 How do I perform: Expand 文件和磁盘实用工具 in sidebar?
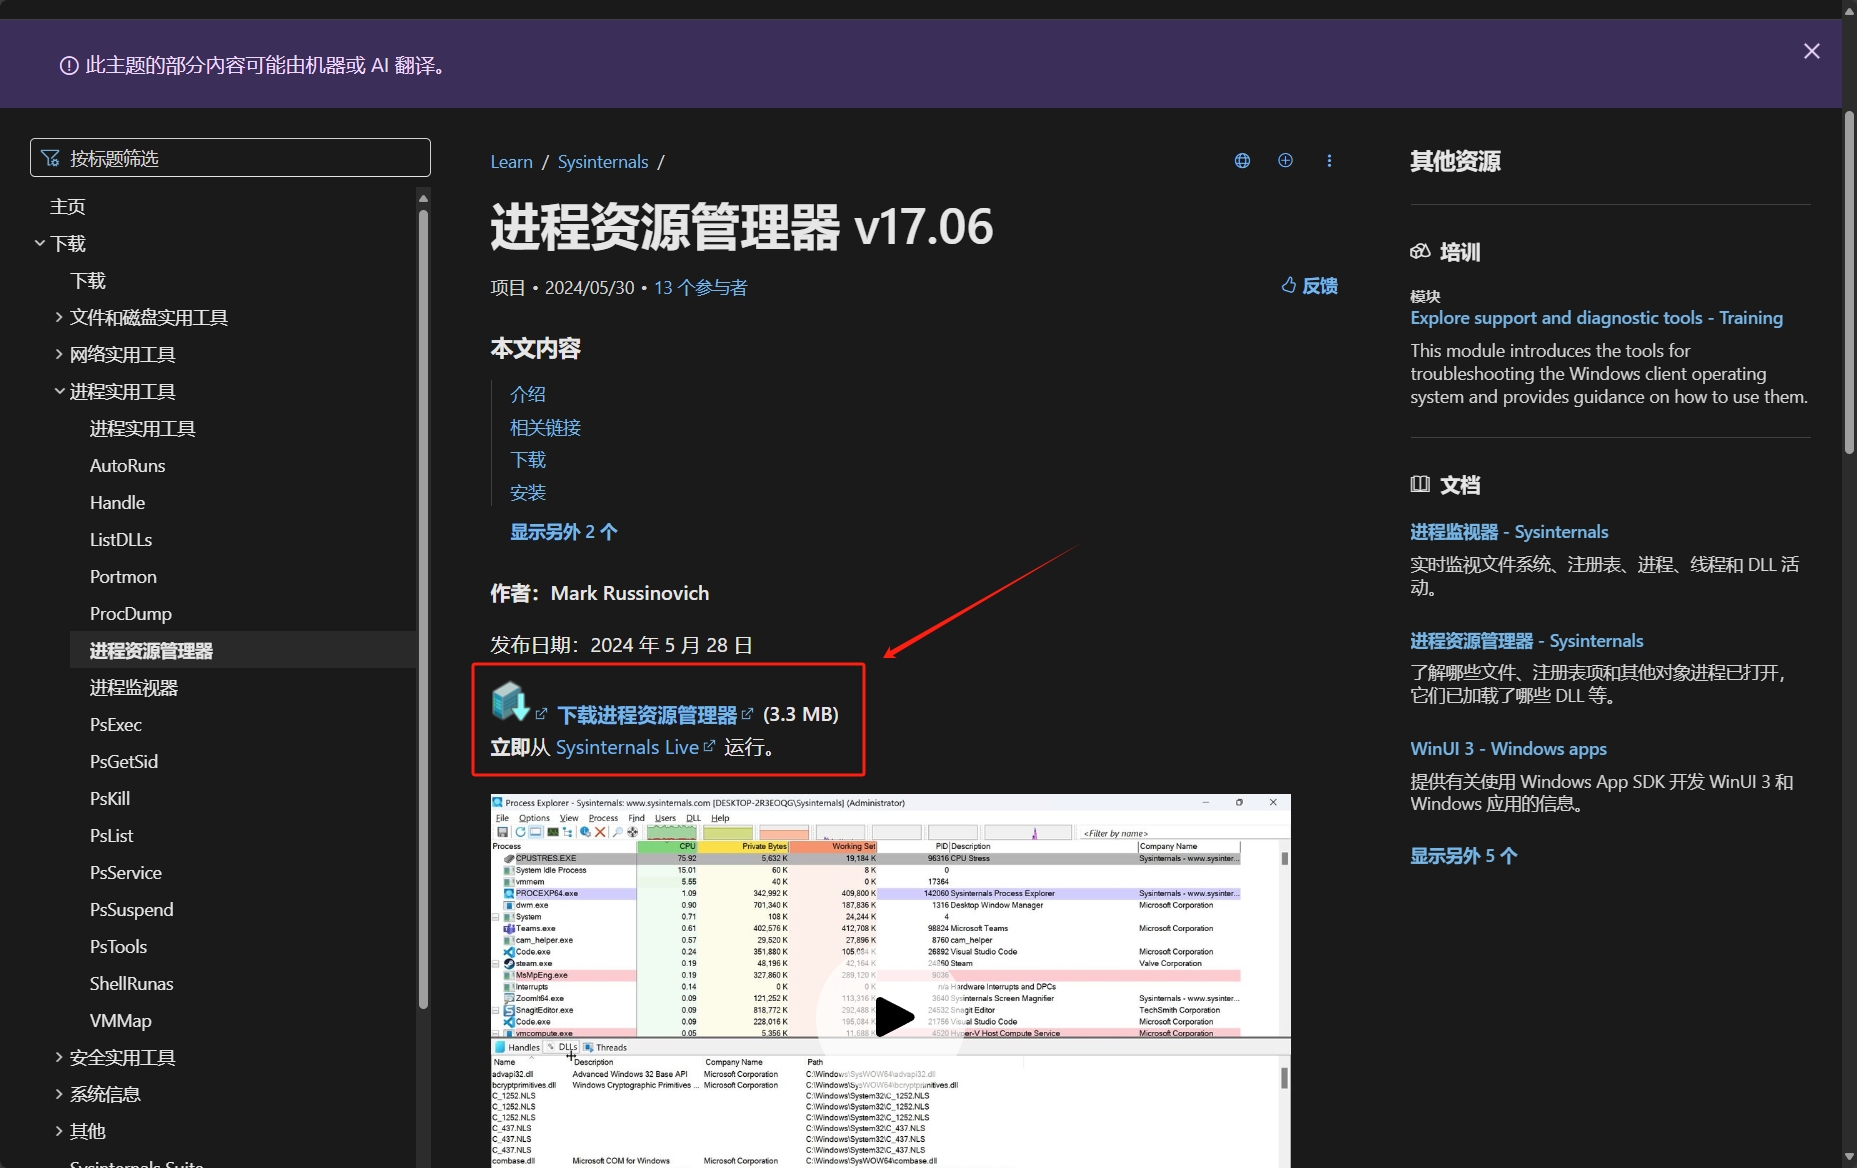coord(59,317)
